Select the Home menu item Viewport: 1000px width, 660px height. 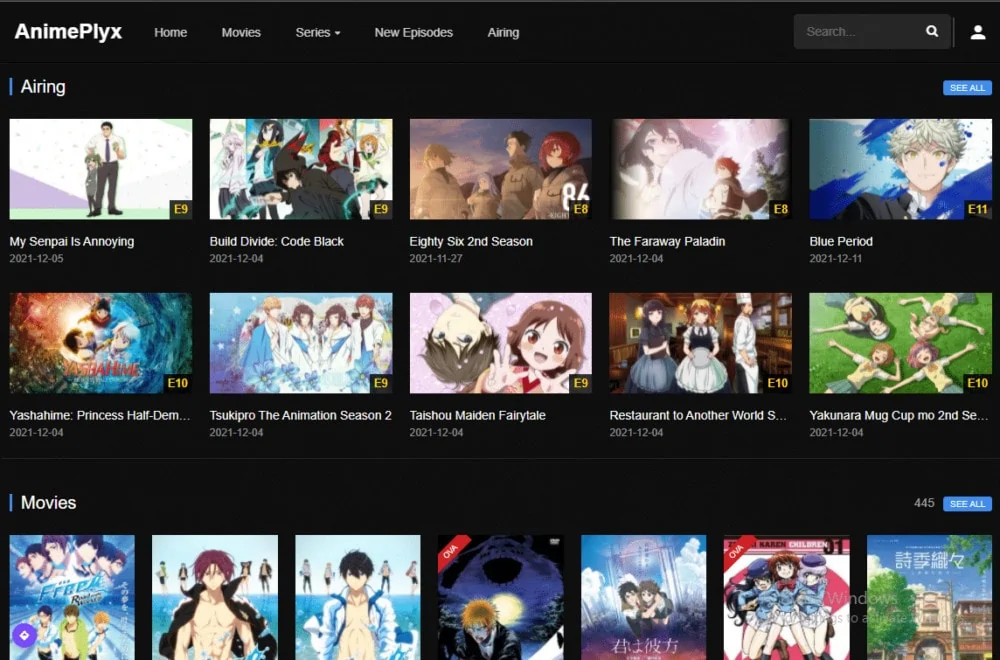[x=170, y=32]
